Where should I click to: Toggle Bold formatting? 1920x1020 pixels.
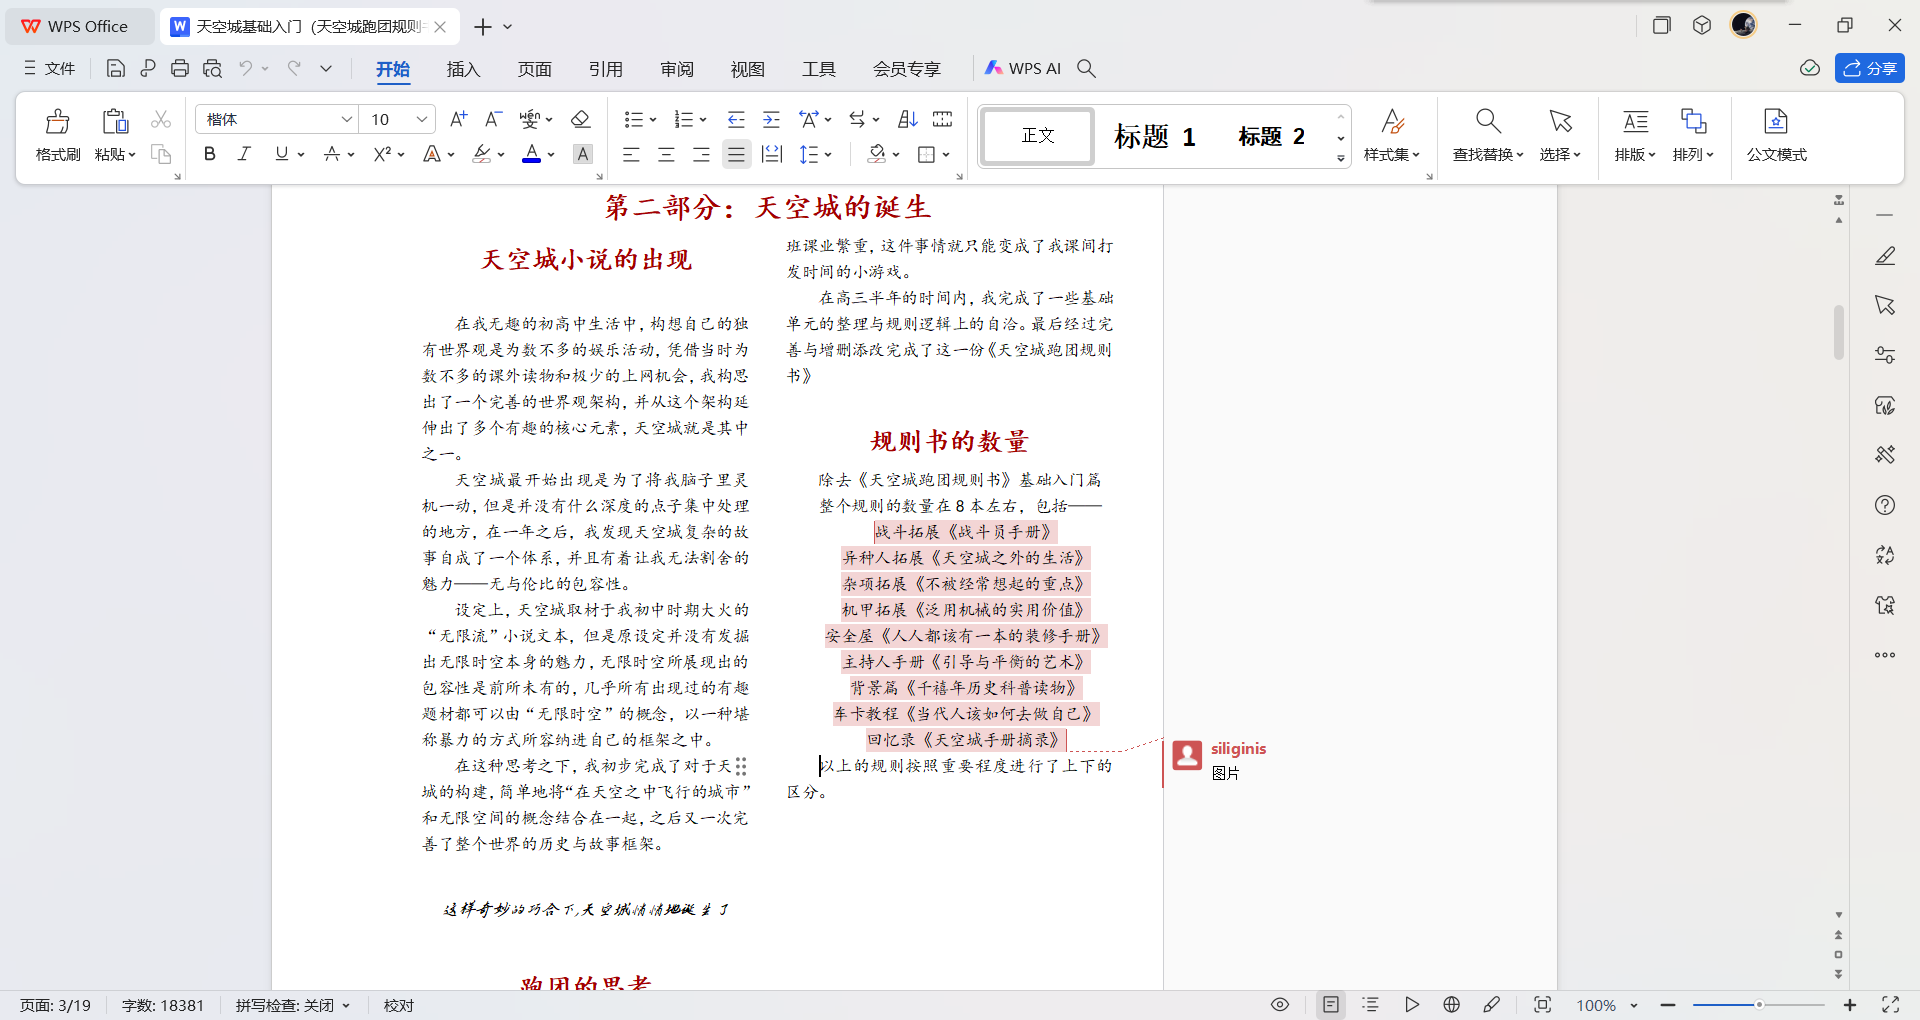[x=210, y=154]
